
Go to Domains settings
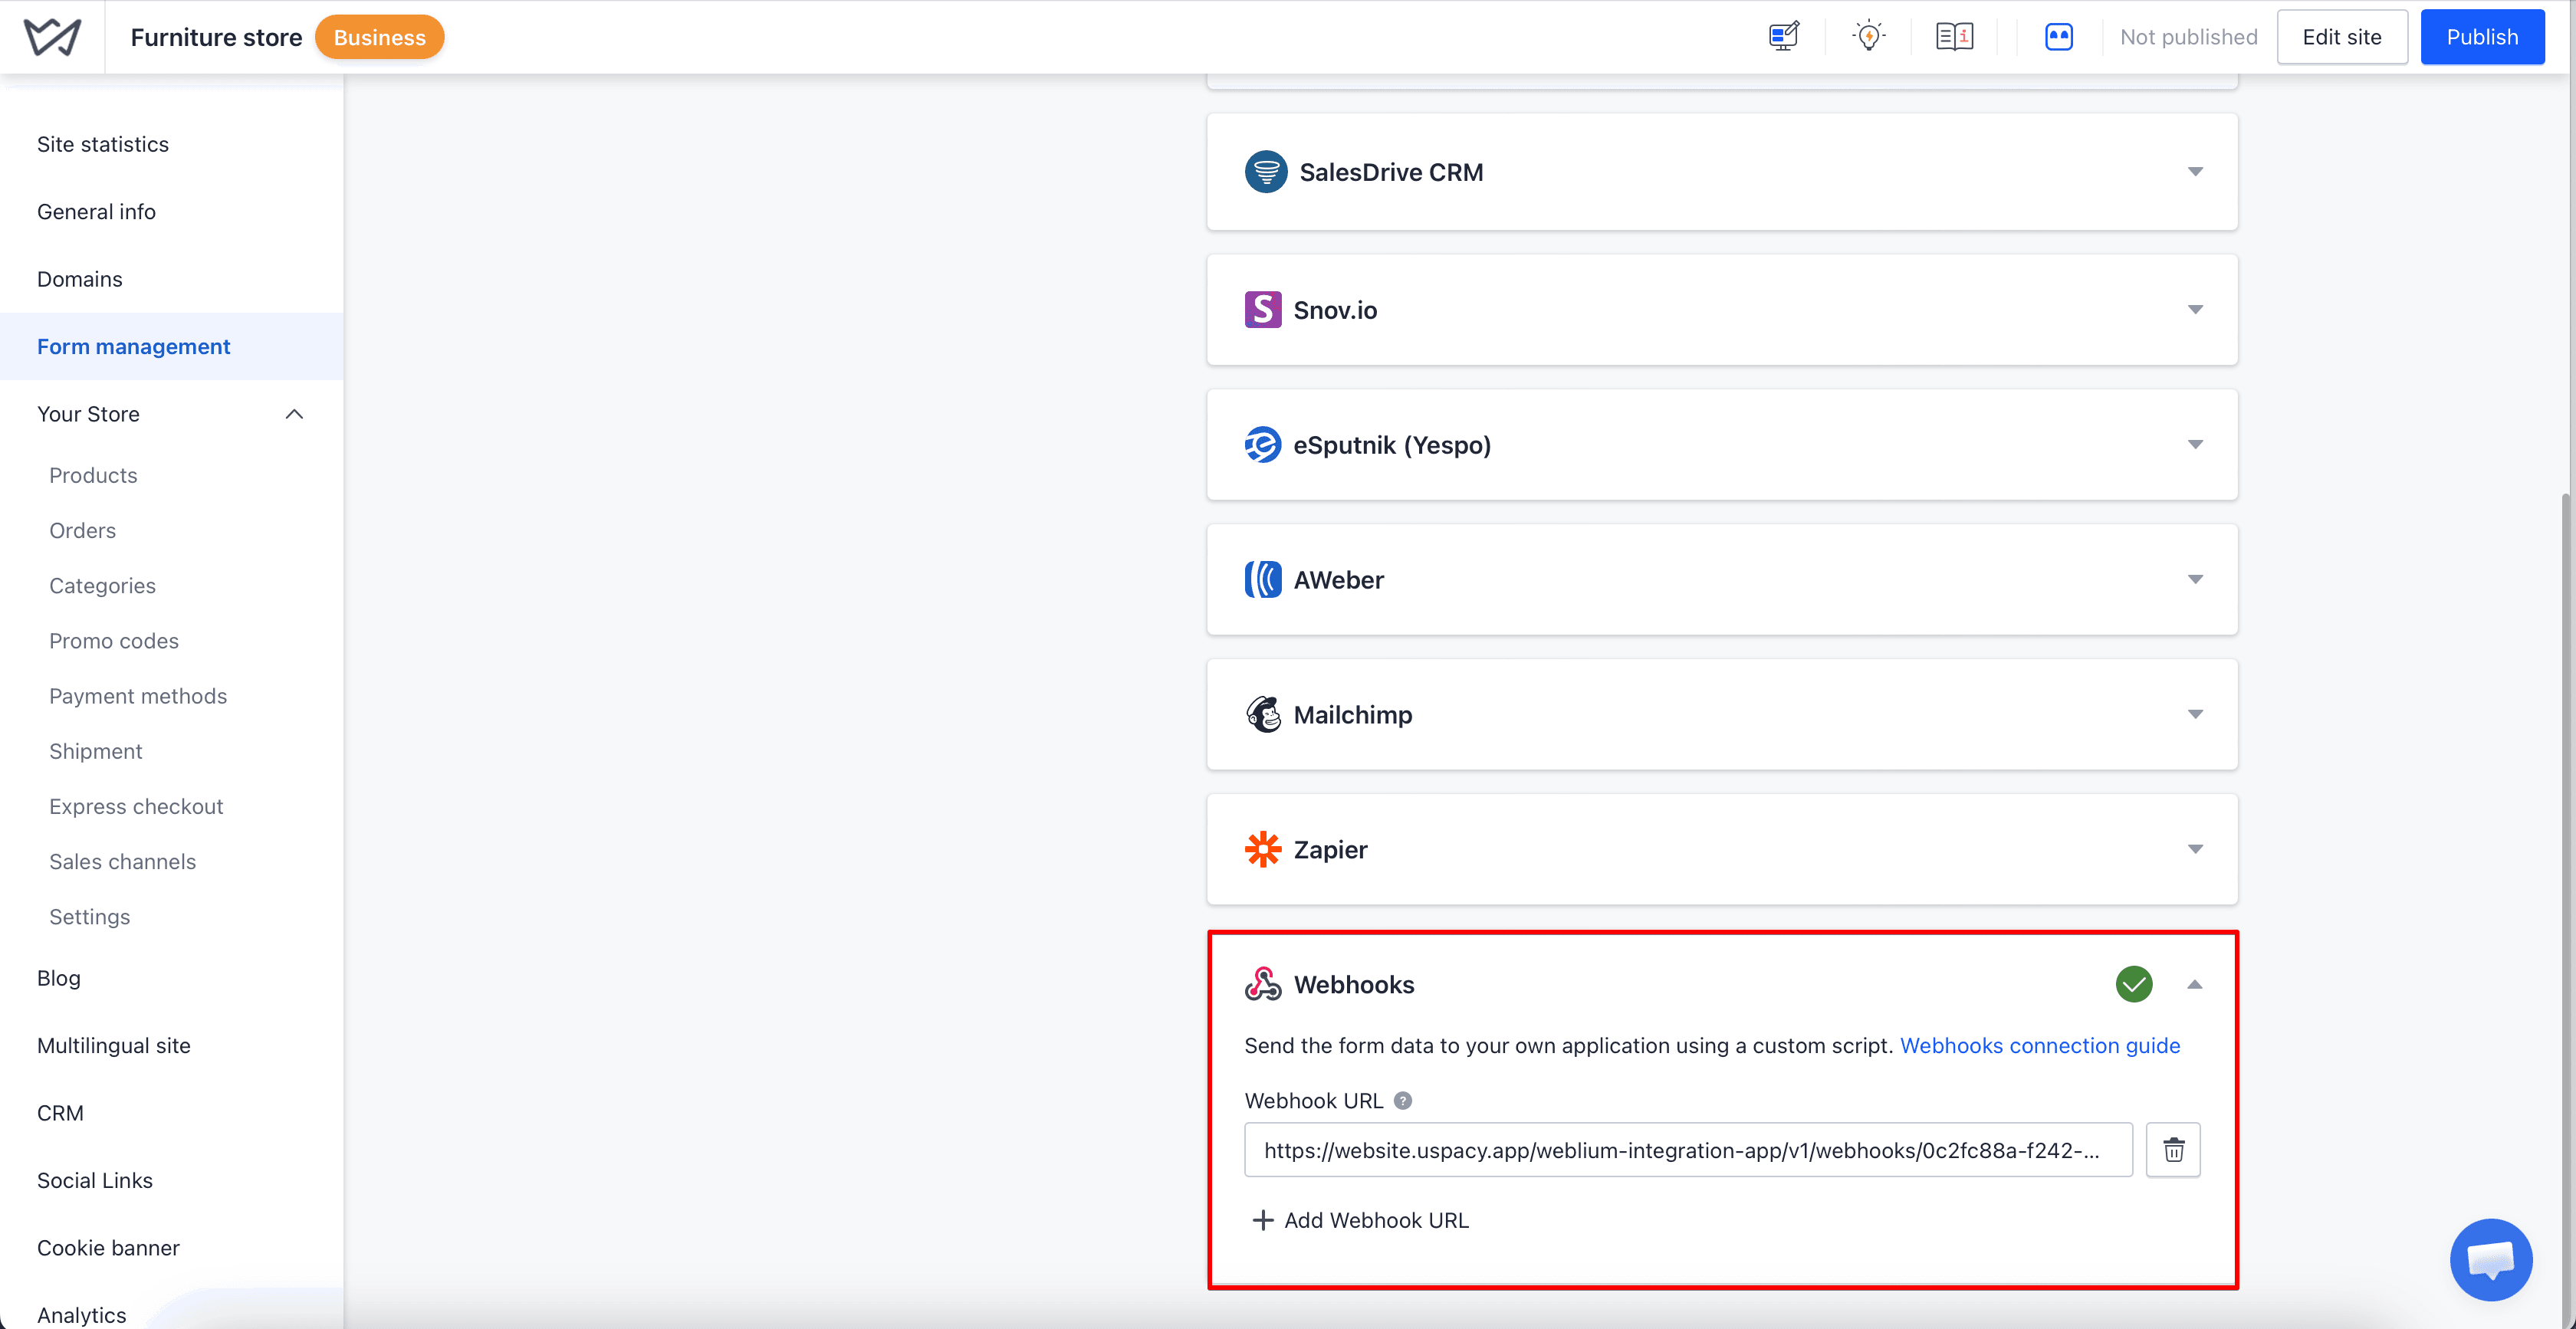[80, 279]
